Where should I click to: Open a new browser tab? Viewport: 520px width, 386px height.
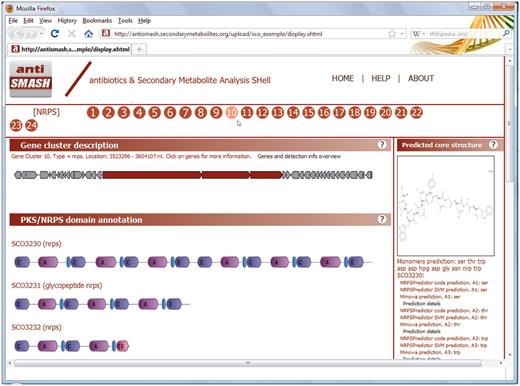(x=139, y=49)
